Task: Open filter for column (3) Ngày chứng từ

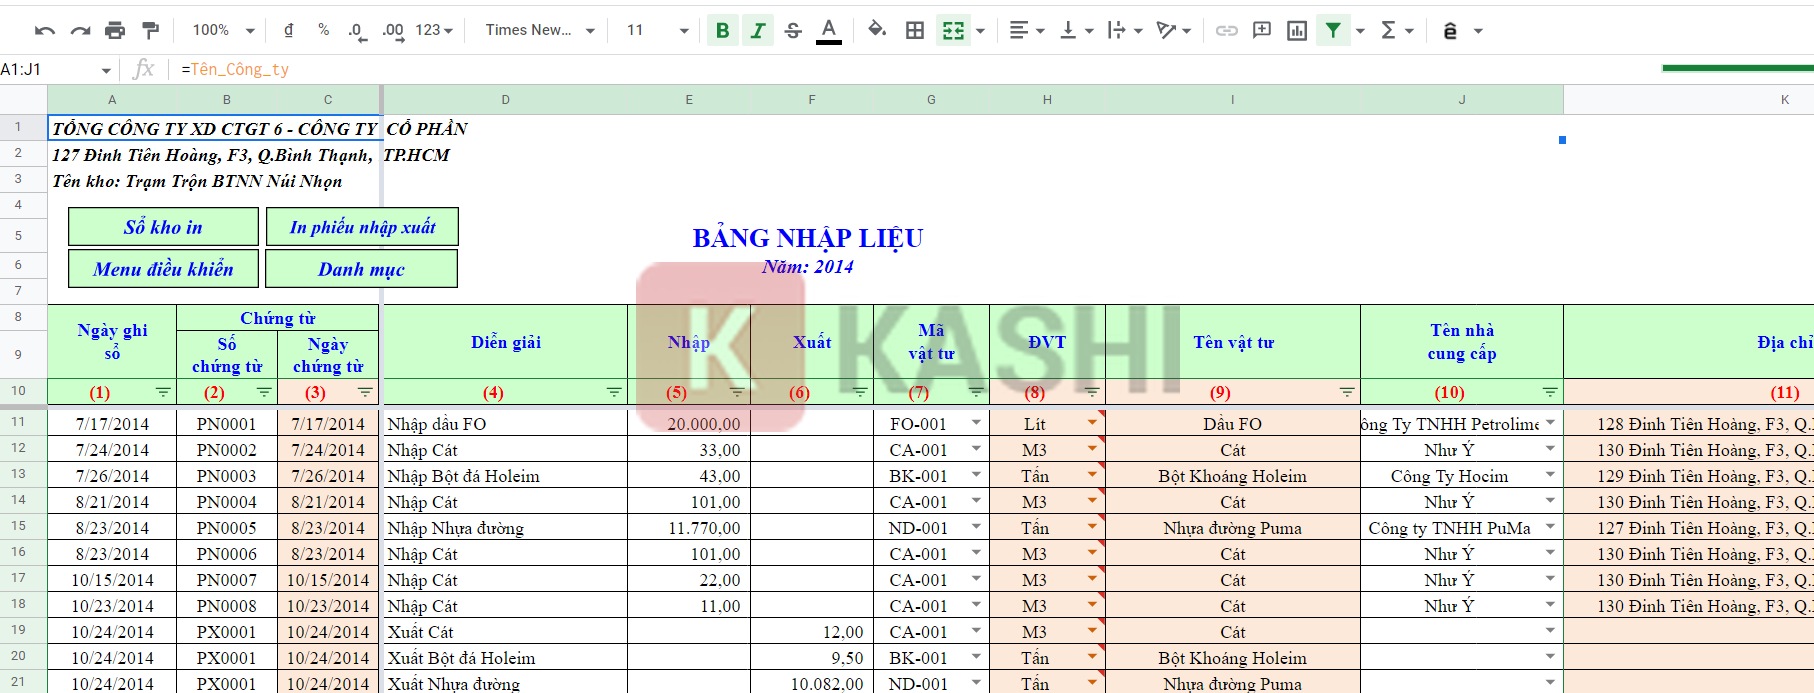Action: click(365, 392)
